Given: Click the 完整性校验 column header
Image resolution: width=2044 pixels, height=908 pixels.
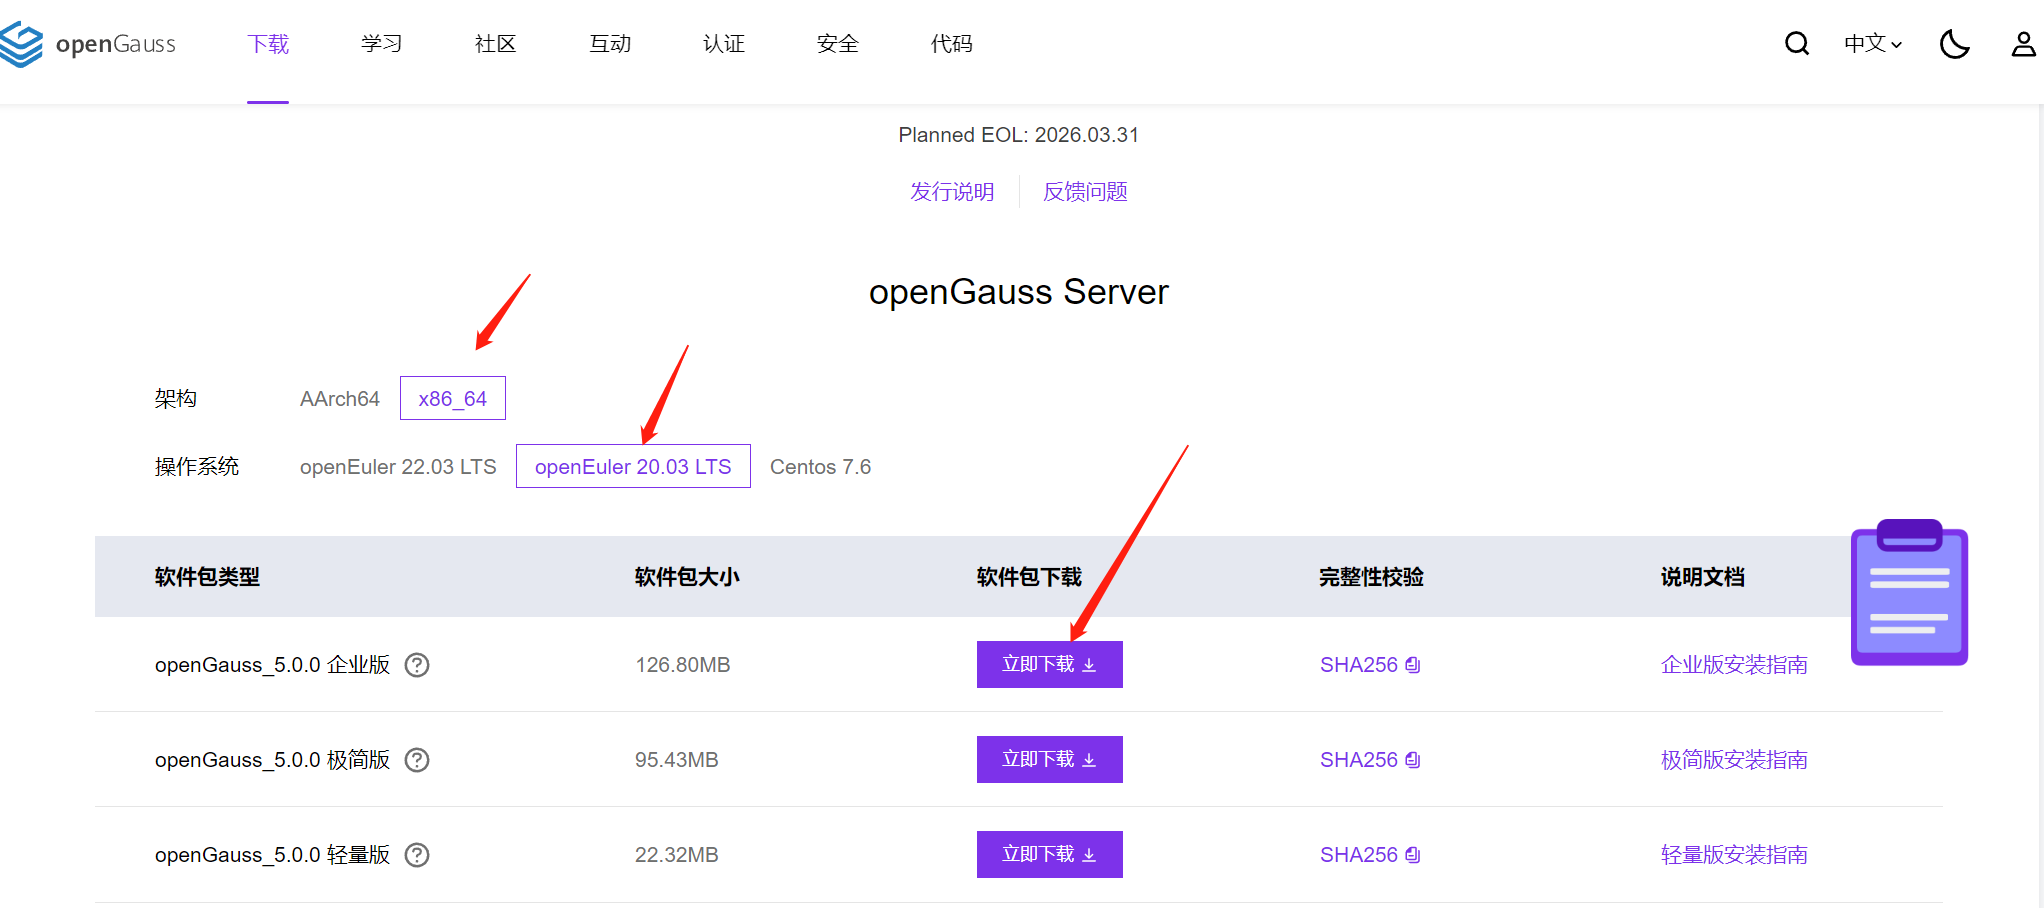Looking at the screenshot, I should (x=1371, y=577).
